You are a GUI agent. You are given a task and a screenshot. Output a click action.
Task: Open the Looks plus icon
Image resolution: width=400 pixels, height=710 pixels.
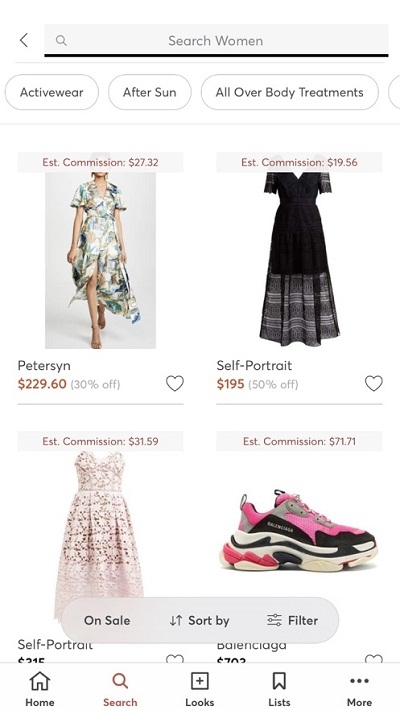click(x=200, y=681)
